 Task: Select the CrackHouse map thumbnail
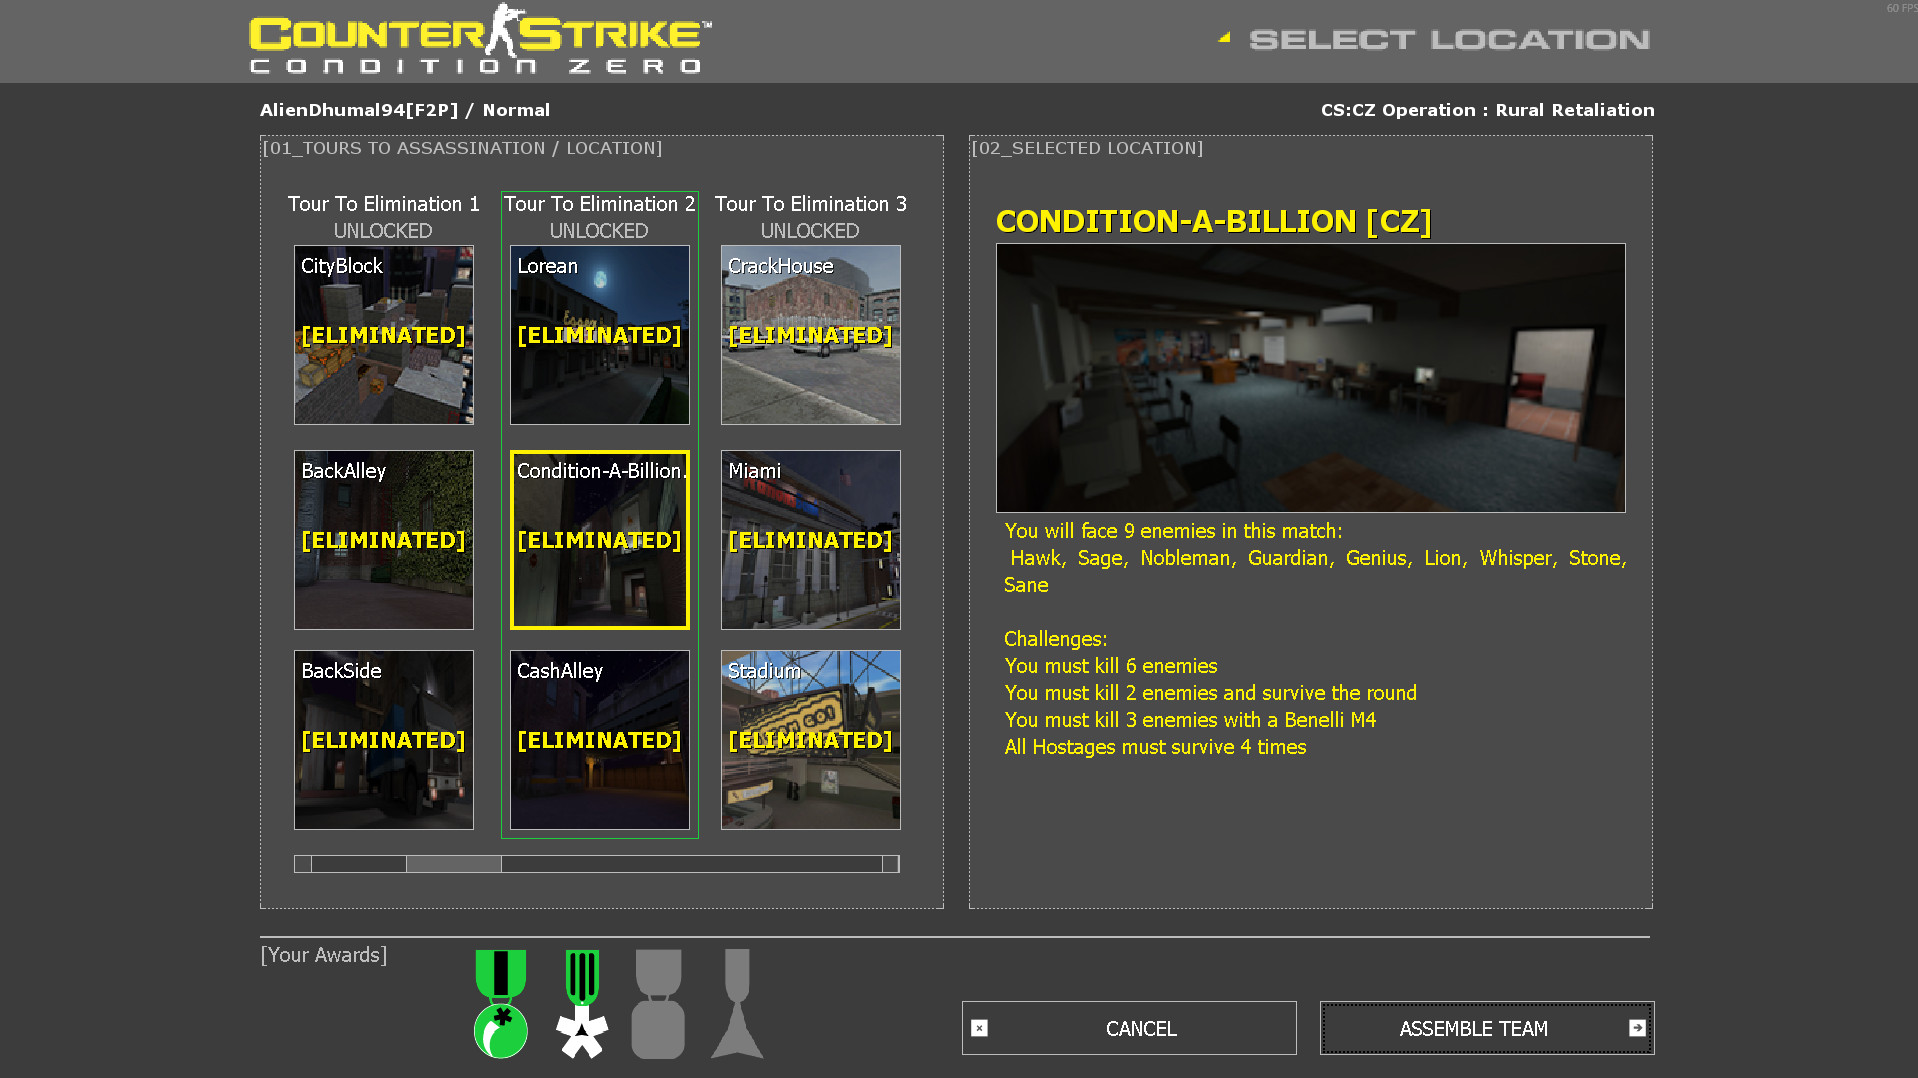(811, 335)
